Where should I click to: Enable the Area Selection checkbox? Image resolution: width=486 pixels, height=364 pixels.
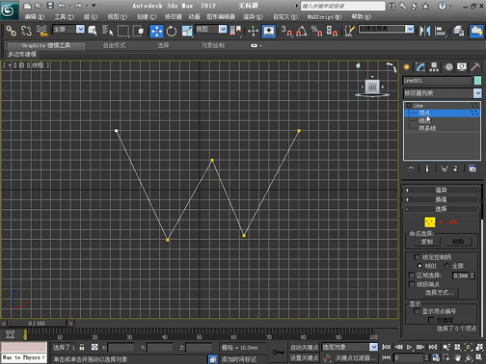pyautogui.click(x=412, y=275)
